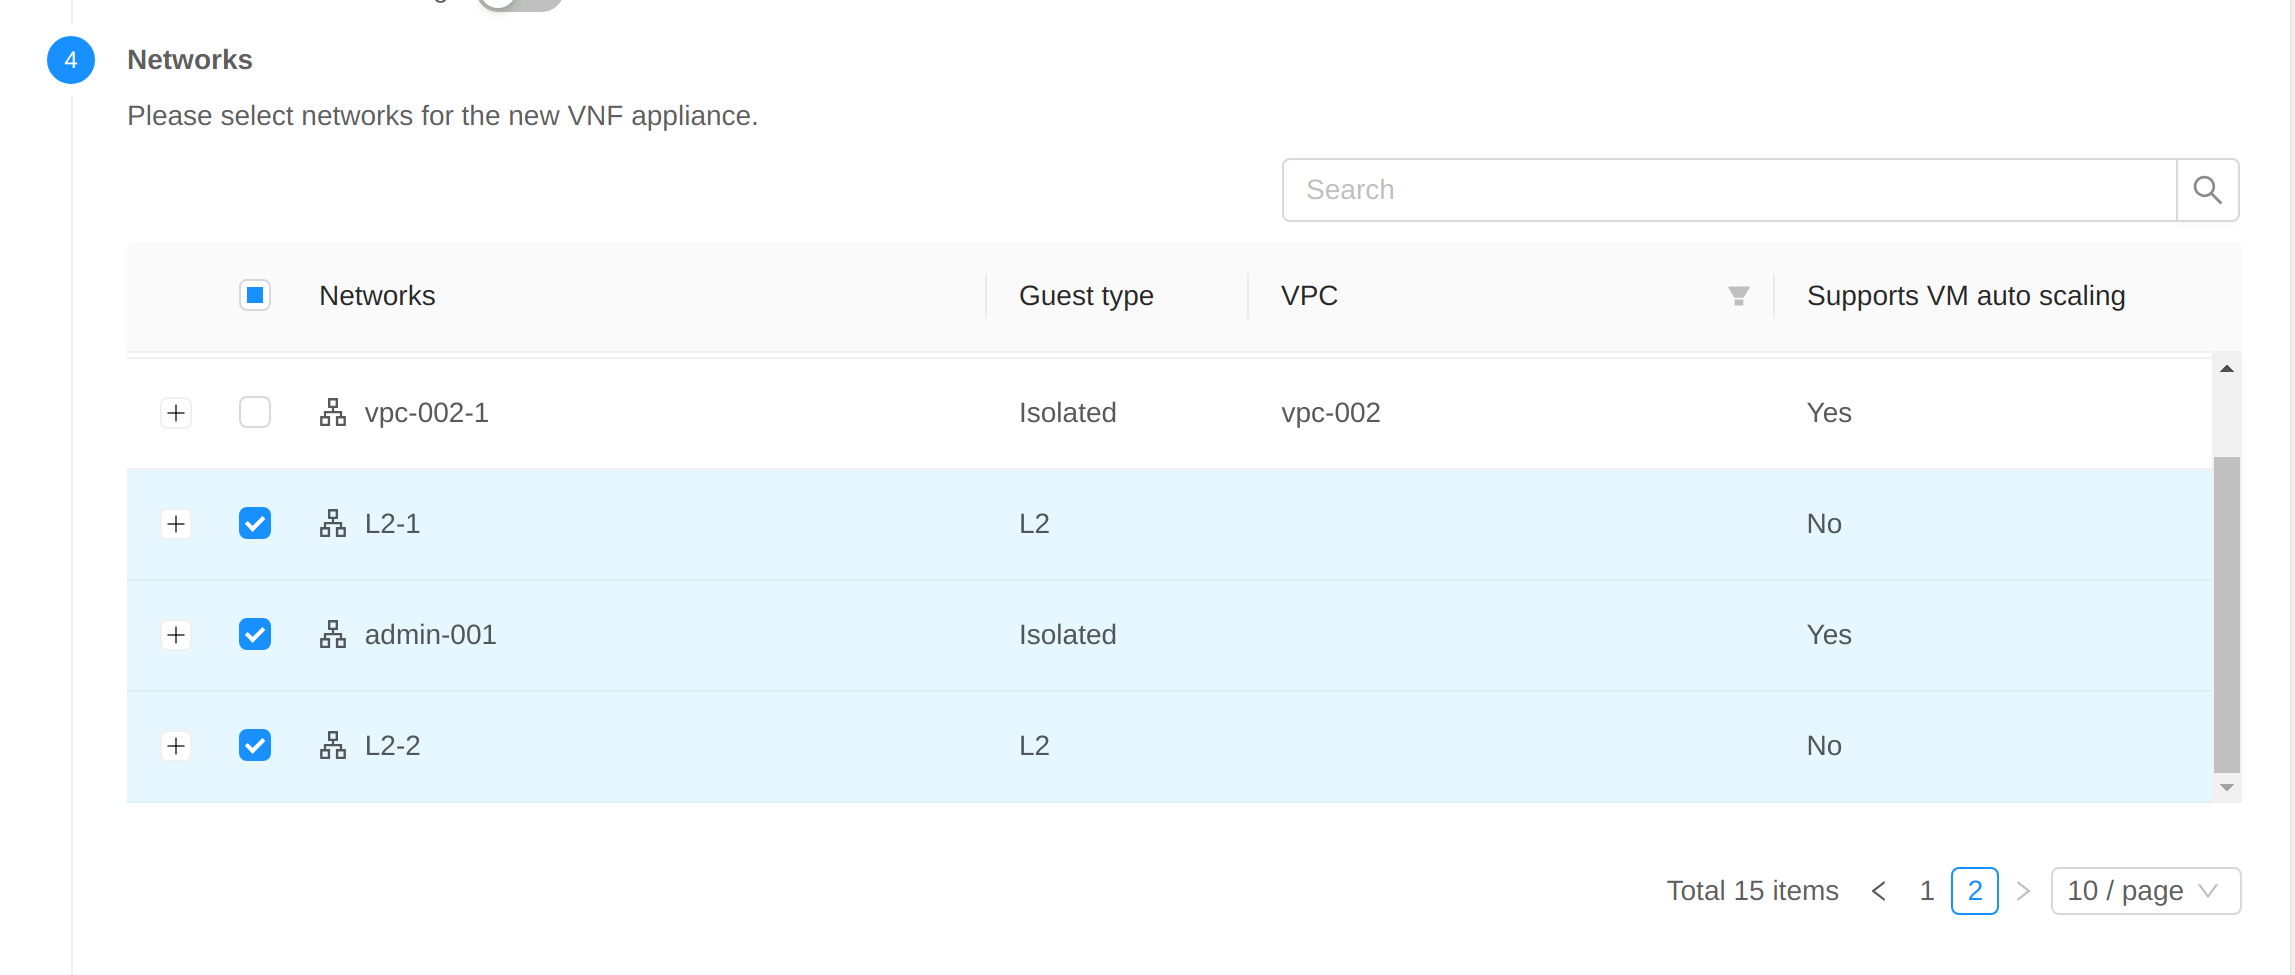Viewport: 2295px width, 975px height.
Task: Uncheck the admin-001 network
Action: coord(255,634)
